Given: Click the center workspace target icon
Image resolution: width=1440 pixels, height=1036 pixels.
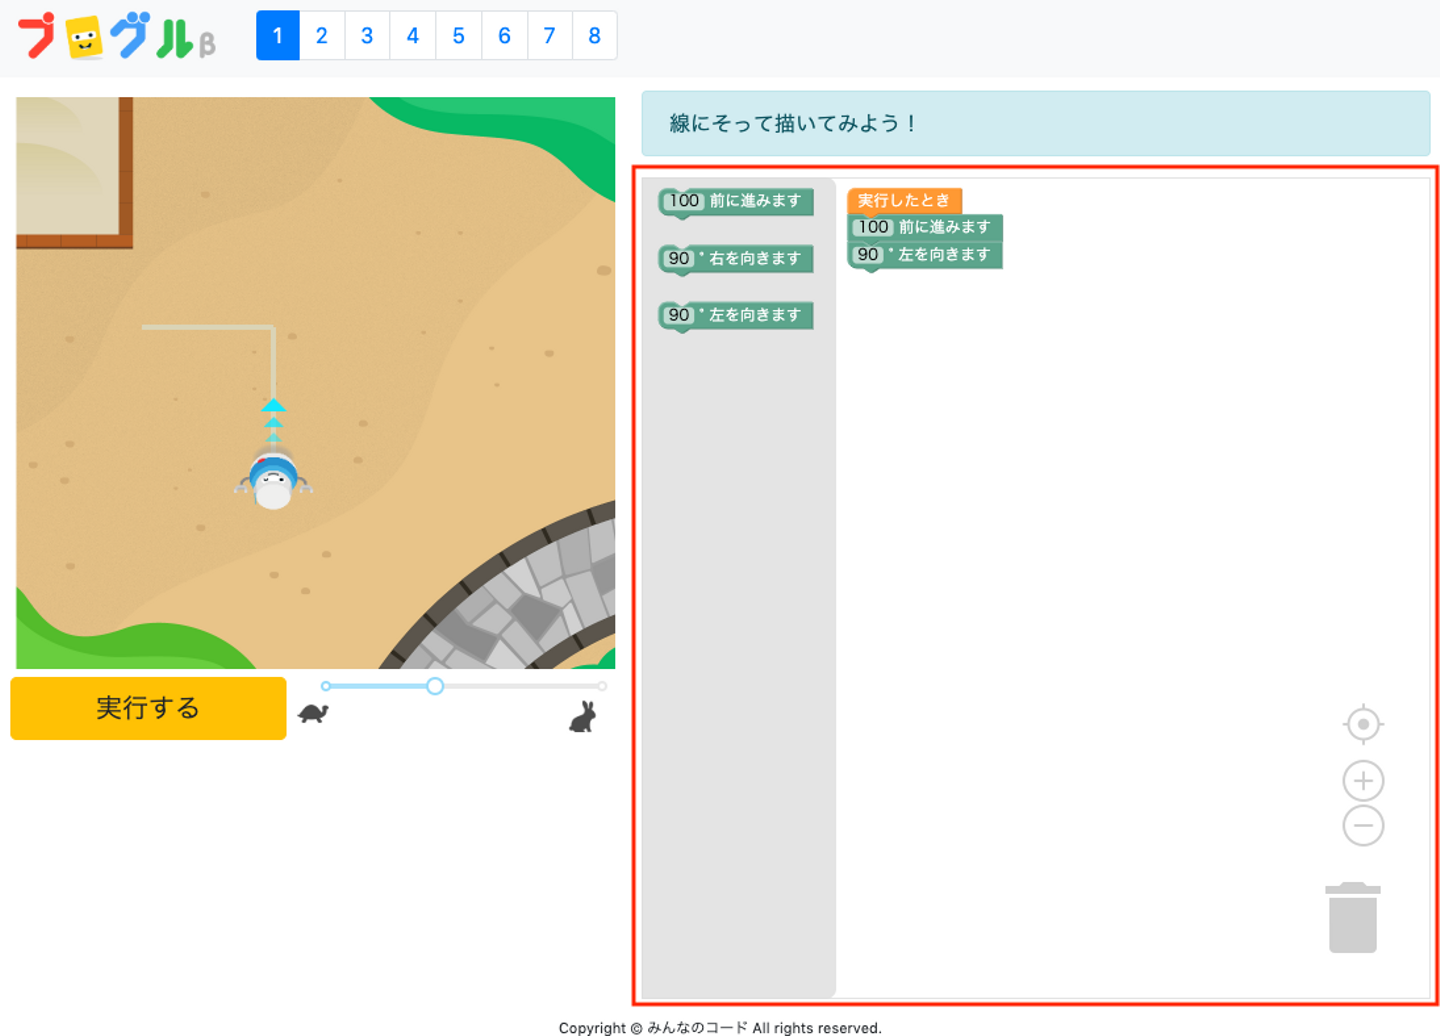Looking at the screenshot, I should [1363, 724].
